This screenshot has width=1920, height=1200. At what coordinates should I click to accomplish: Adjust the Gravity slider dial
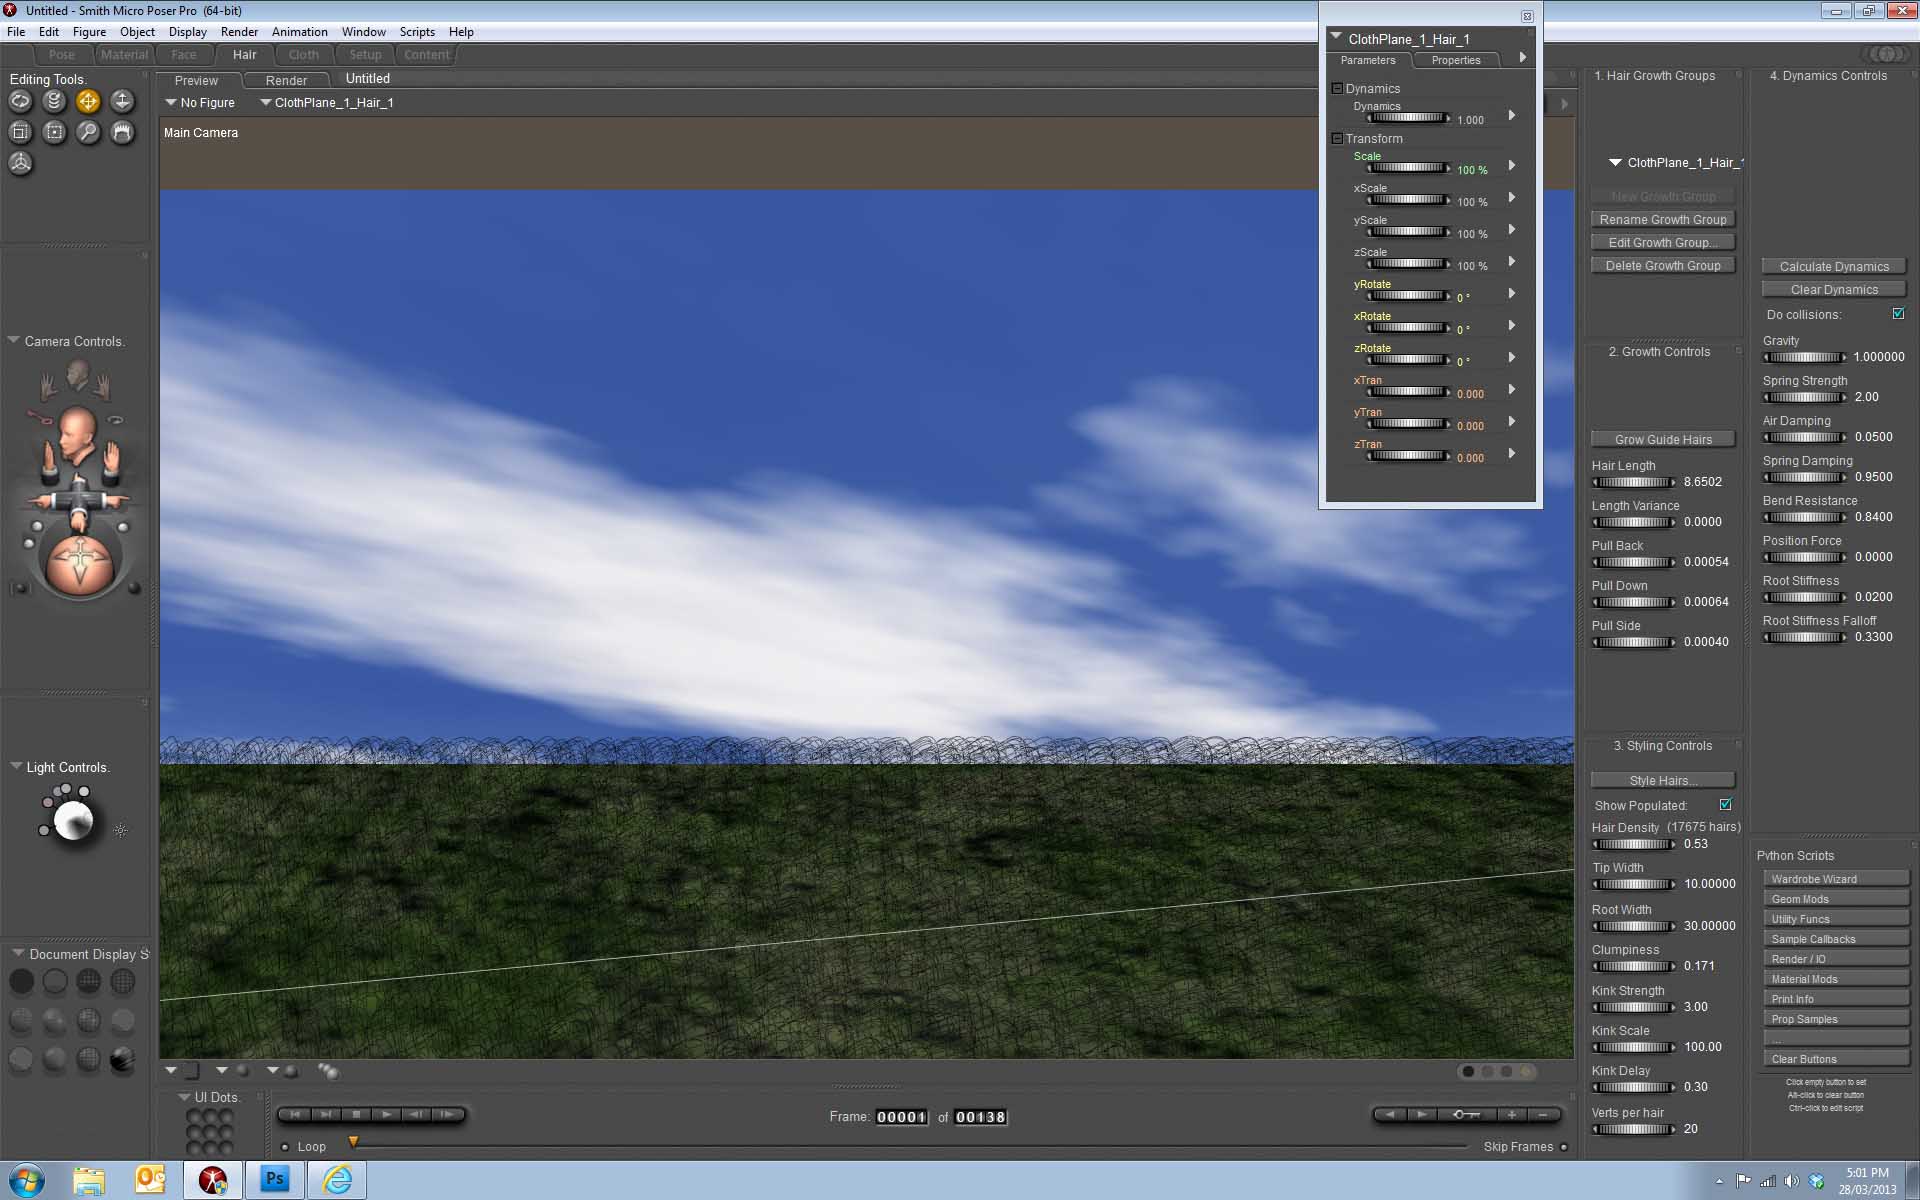[x=1804, y=357]
